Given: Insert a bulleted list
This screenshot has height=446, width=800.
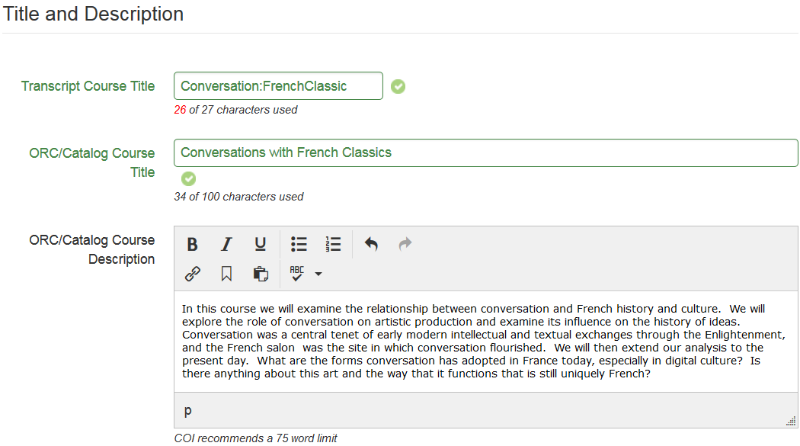Looking at the screenshot, I should tap(299, 244).
